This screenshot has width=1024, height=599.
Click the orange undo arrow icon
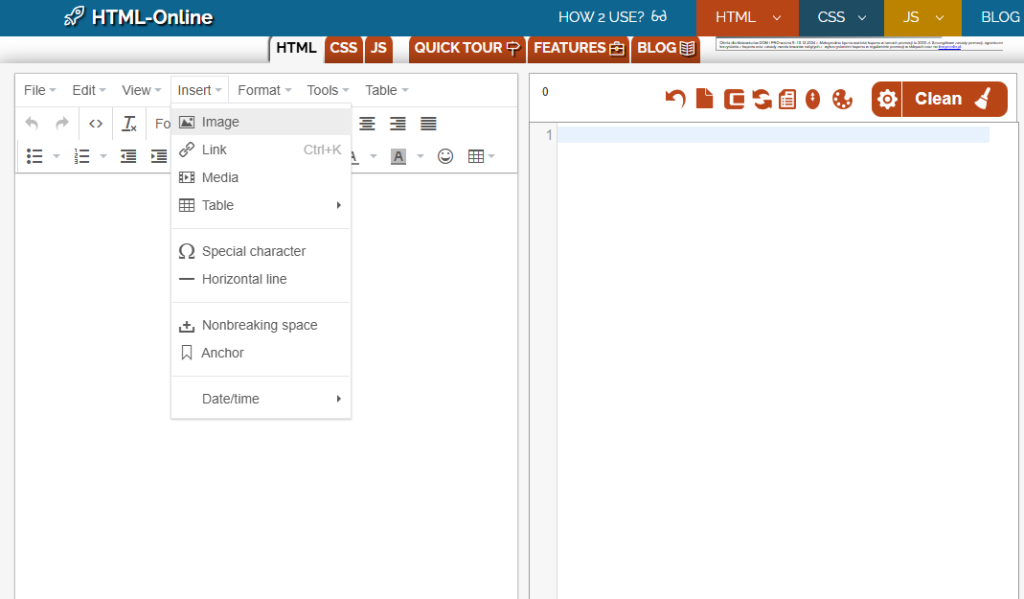coord(676,99)
